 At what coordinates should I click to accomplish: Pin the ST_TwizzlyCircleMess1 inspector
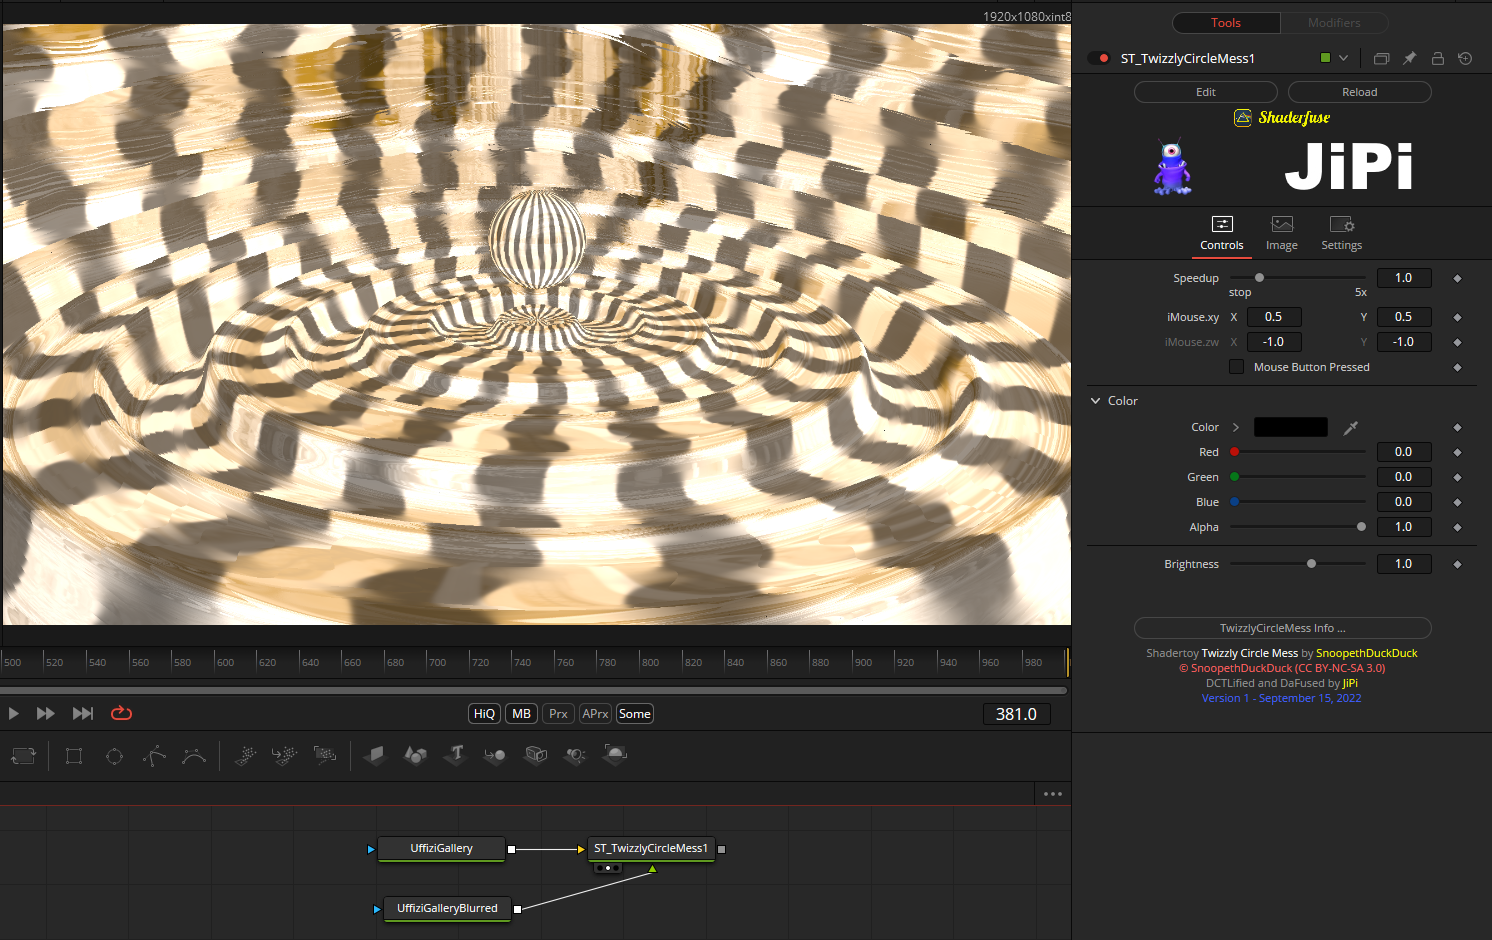point(1409,58)
